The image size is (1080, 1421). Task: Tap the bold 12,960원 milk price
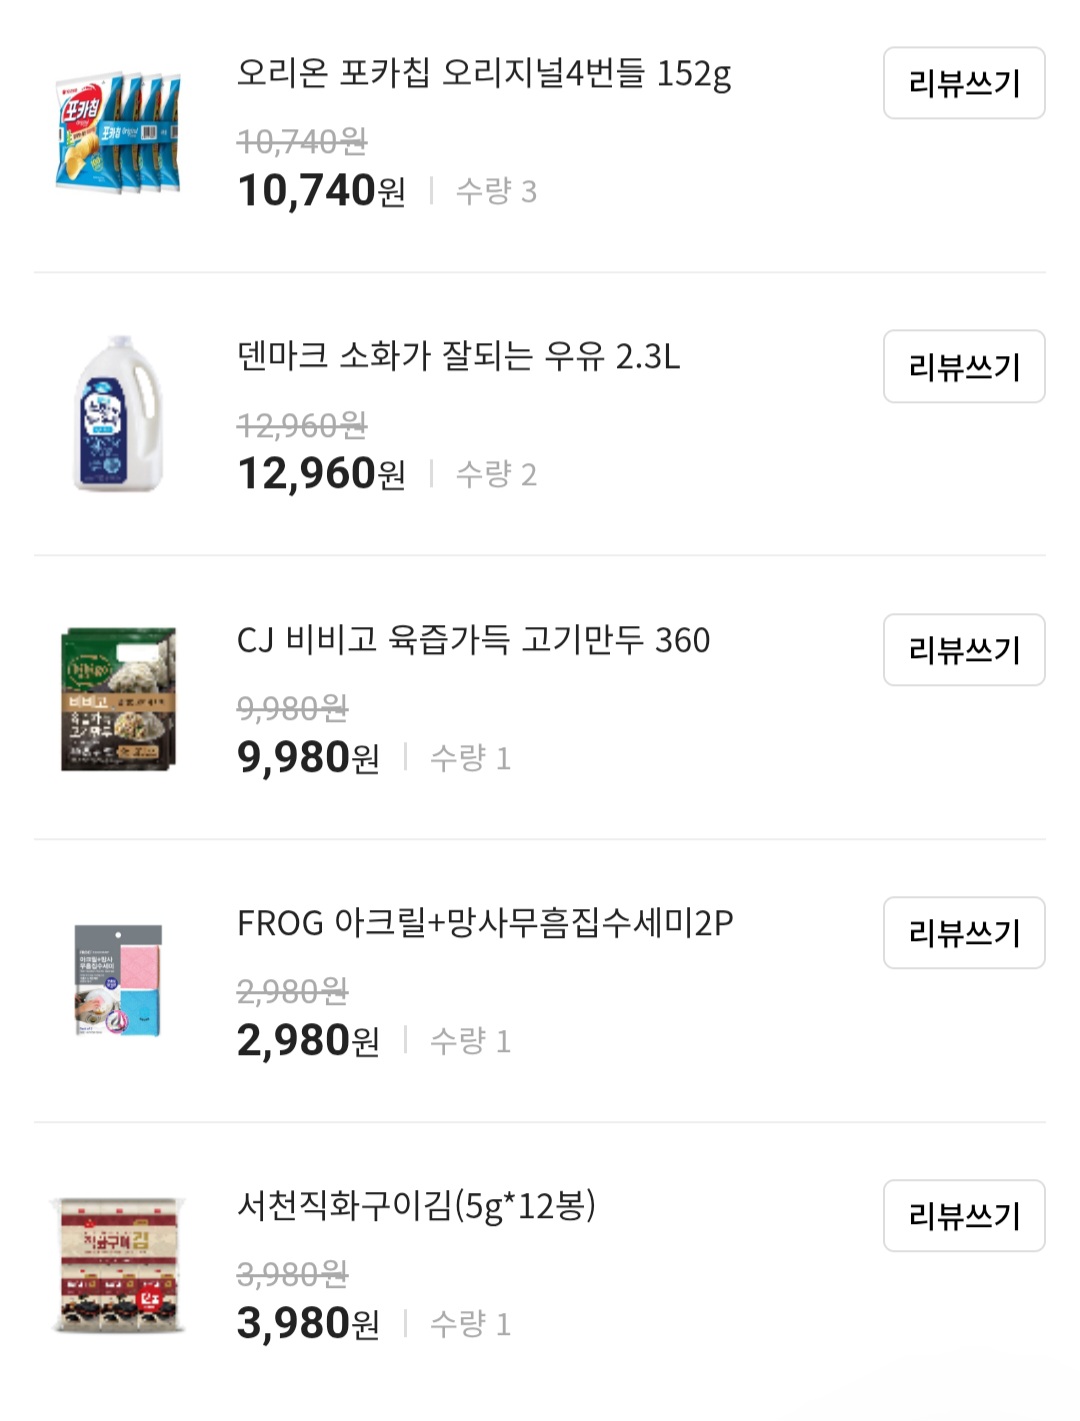pyautogui.click(x=321, y=474)
